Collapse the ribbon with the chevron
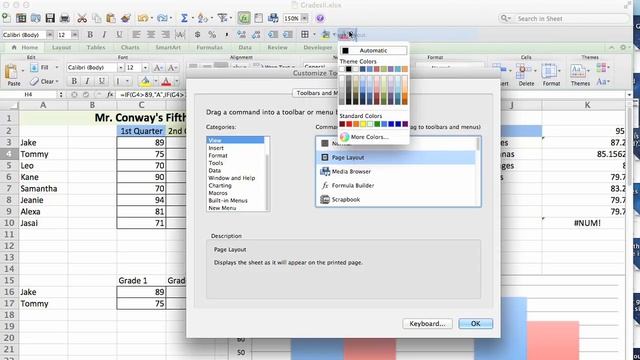Screen dimensions: 640x360 [611, 47]
